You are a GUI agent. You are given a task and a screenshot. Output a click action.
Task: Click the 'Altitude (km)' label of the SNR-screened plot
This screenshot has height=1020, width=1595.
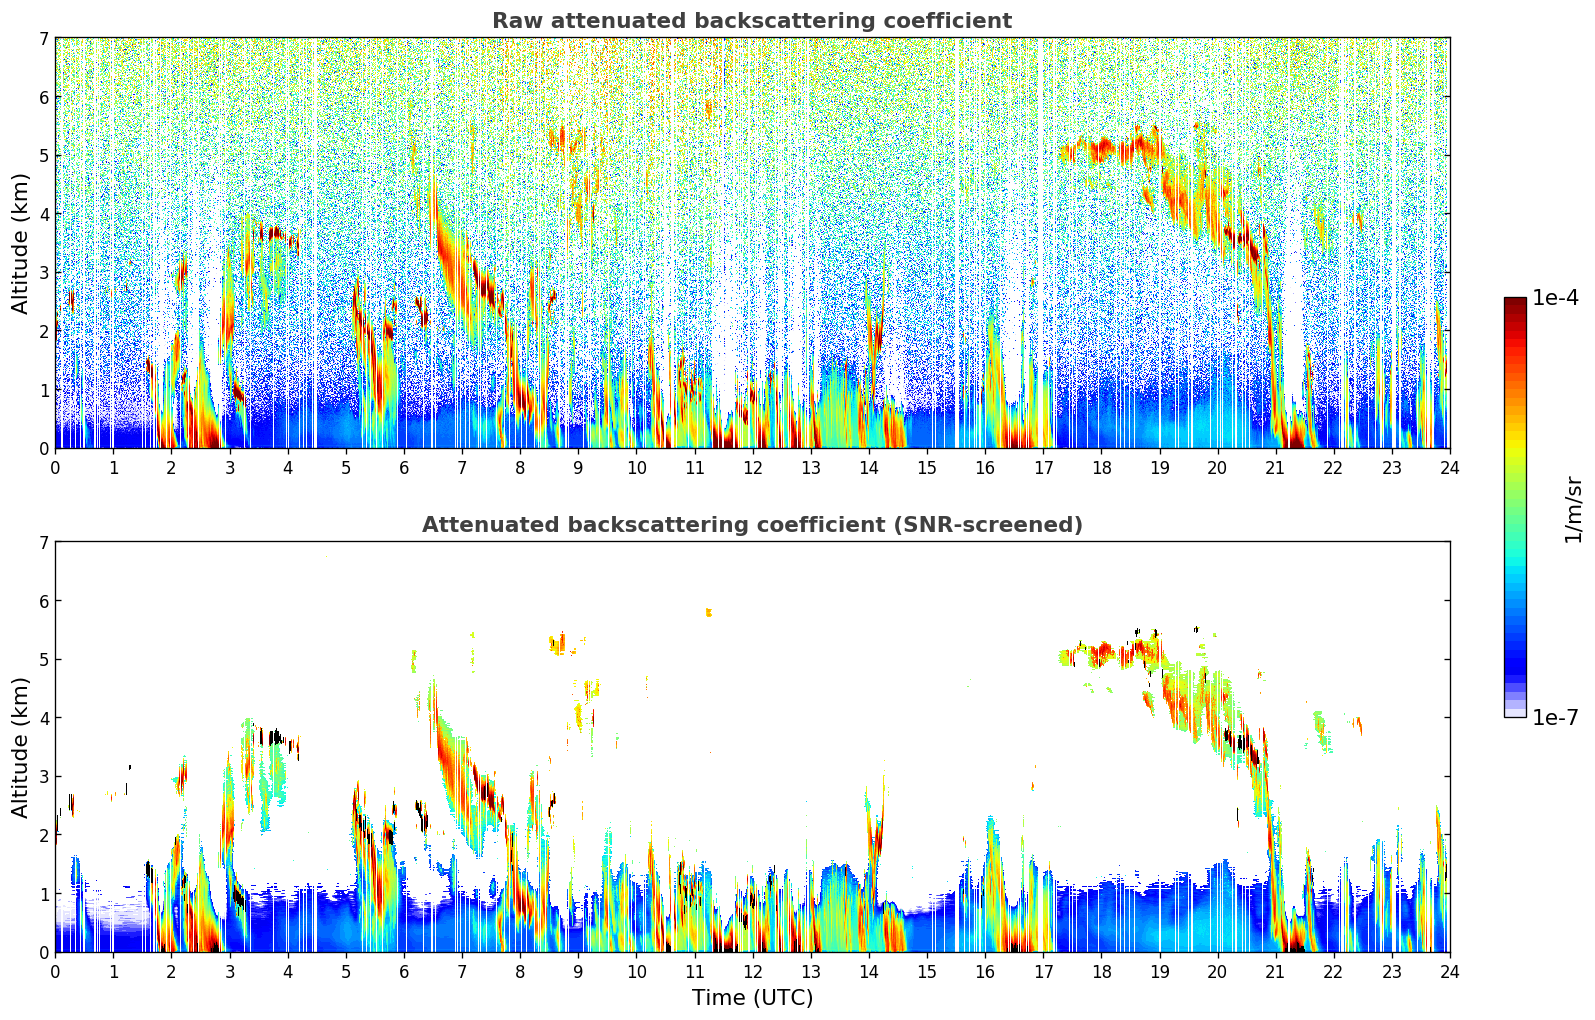20,747
